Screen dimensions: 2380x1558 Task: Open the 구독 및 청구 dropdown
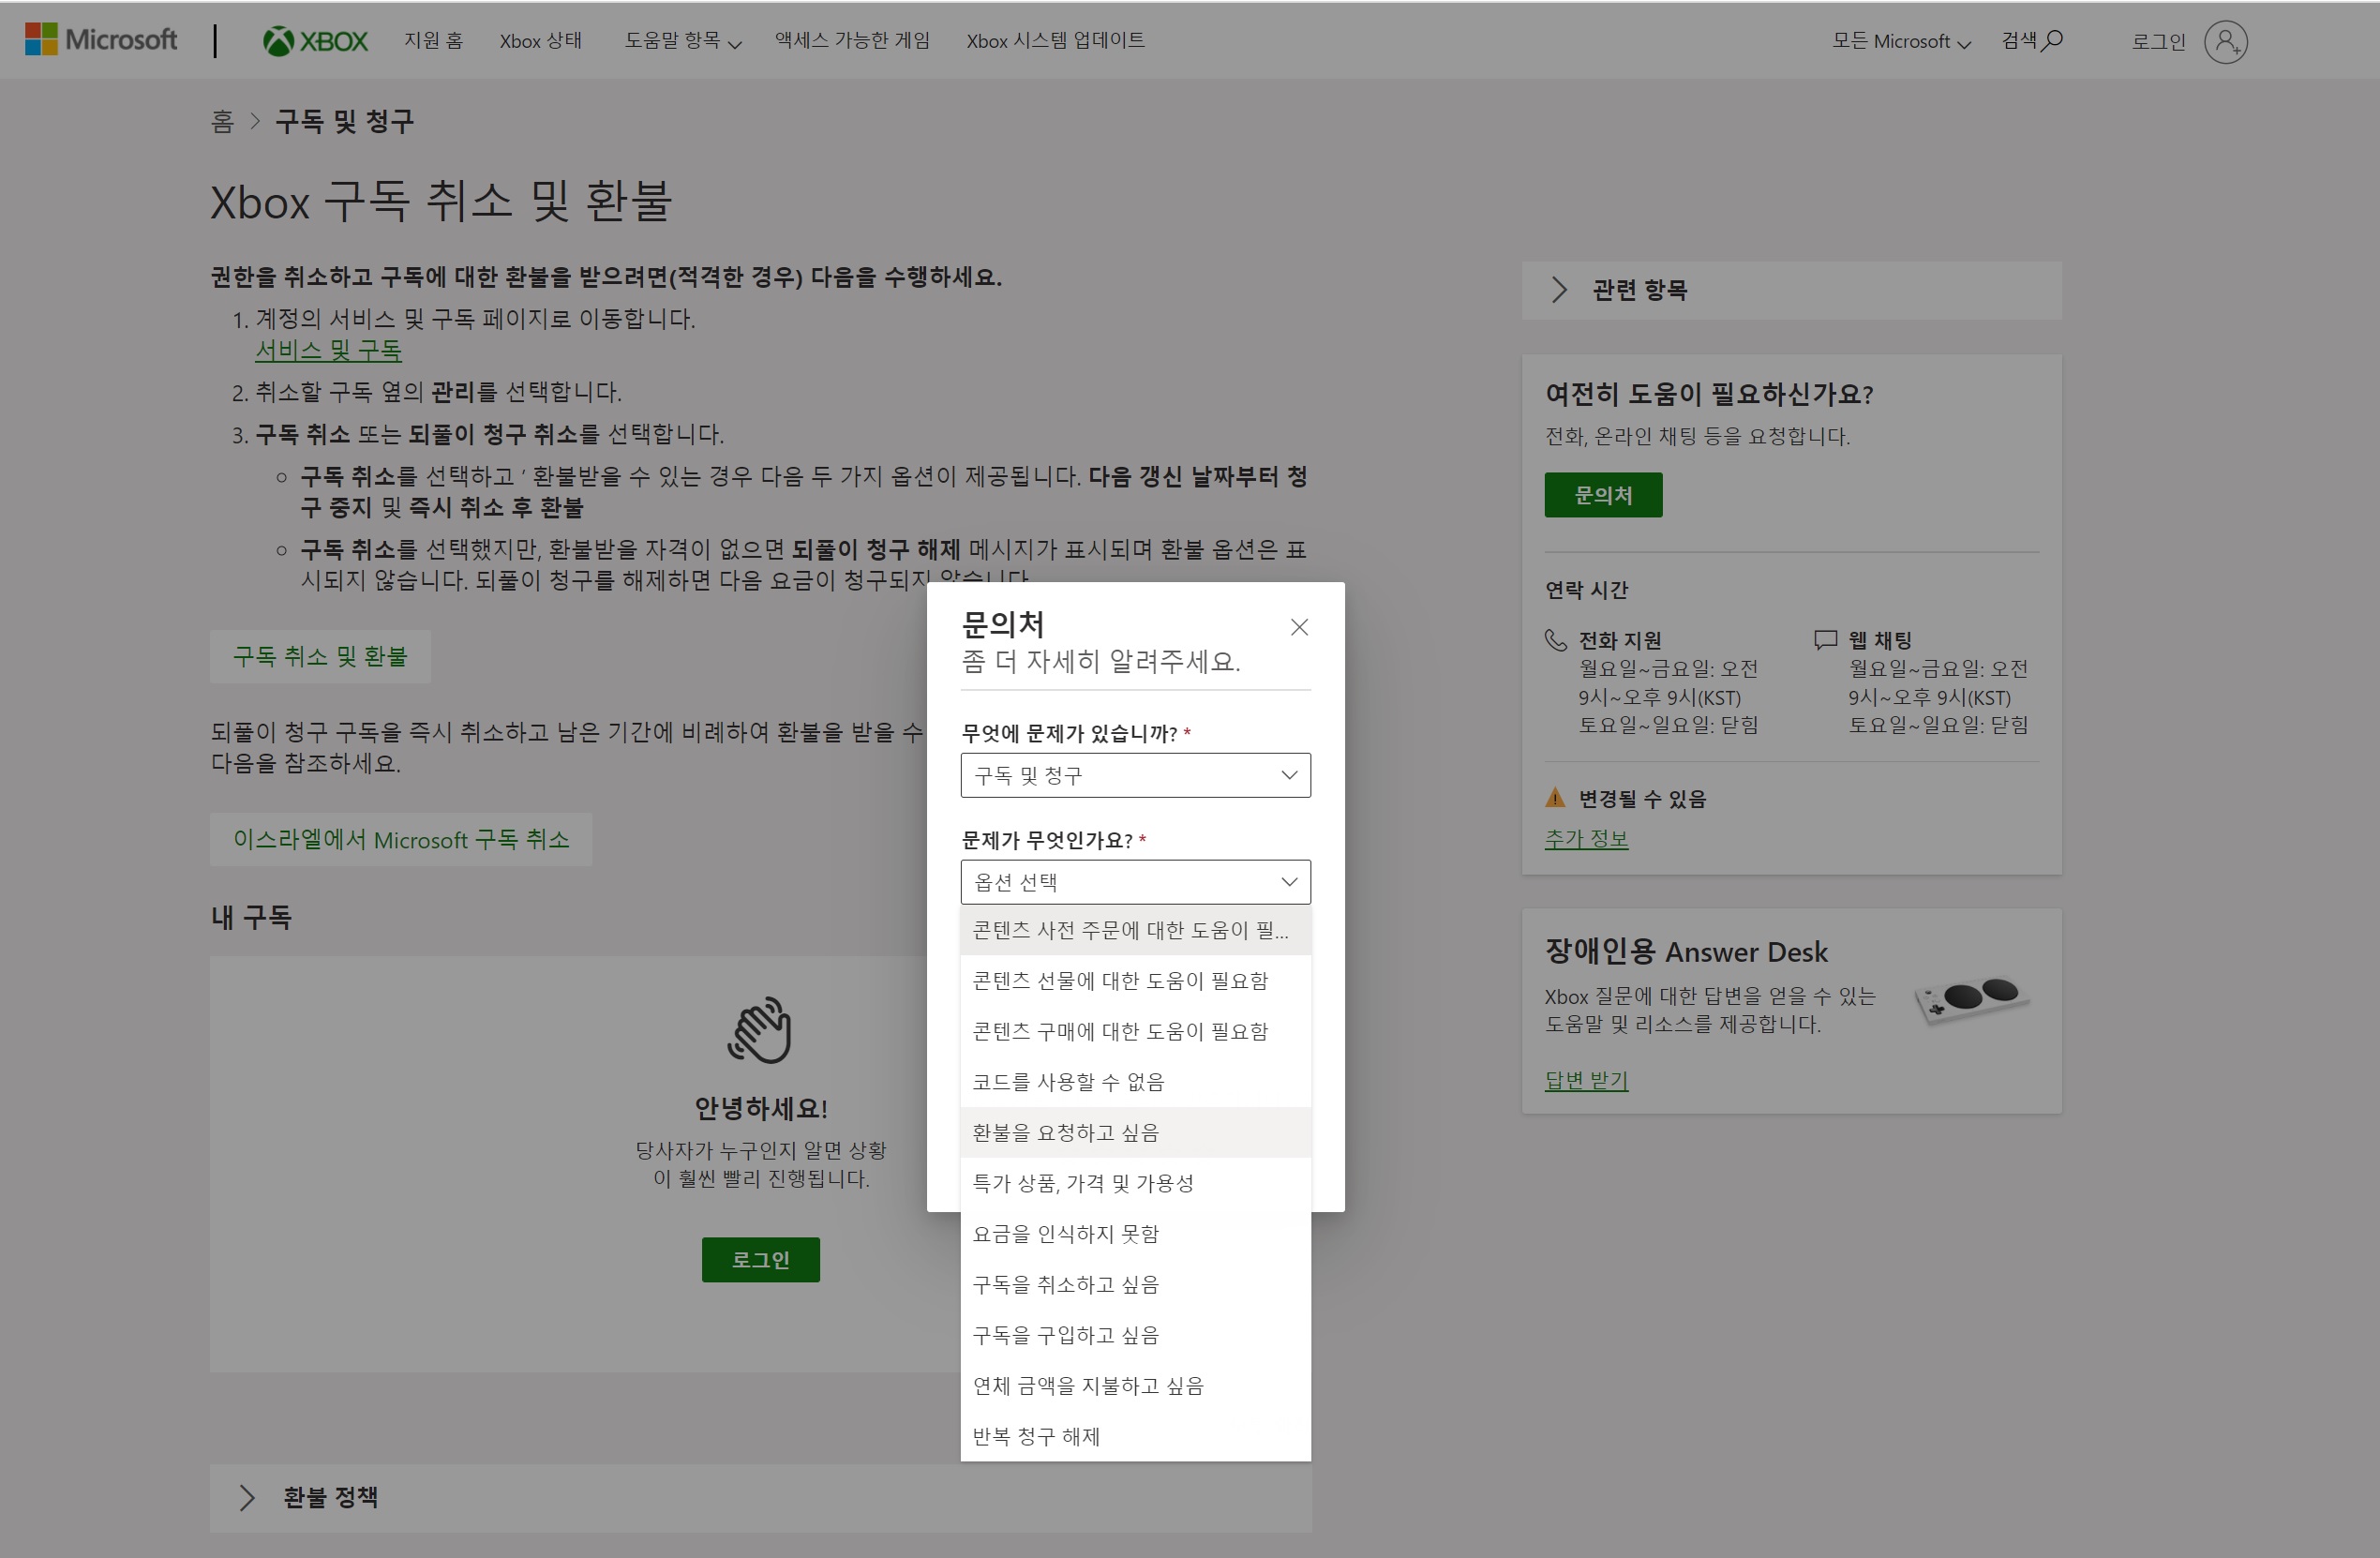pyautogui.click(x=1135, y=775)
